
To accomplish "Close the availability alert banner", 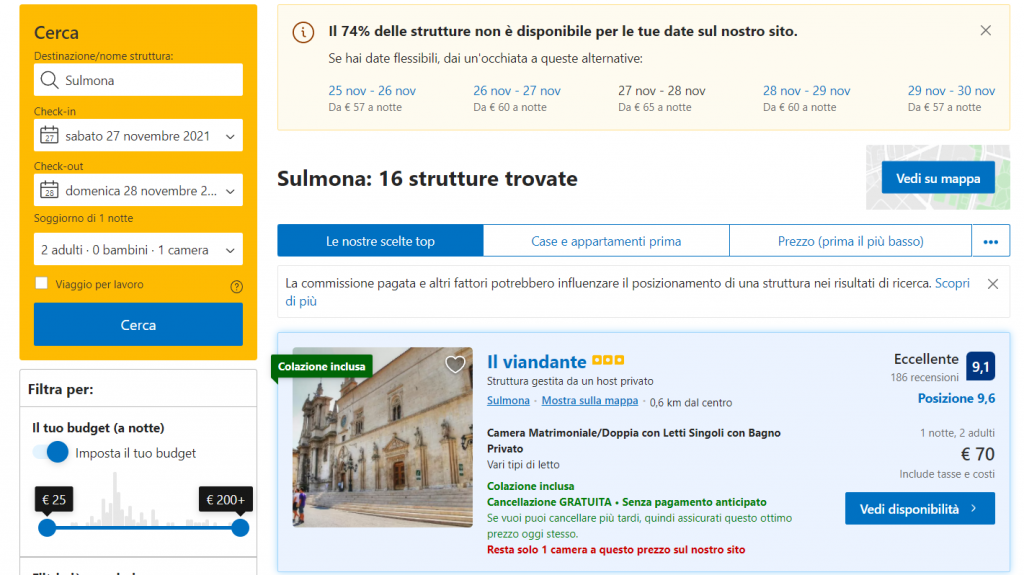I will (x=985, y=31).
